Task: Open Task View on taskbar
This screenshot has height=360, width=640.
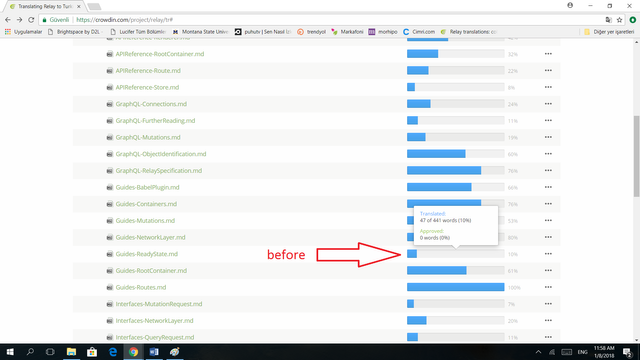Action: click(50, 352)
